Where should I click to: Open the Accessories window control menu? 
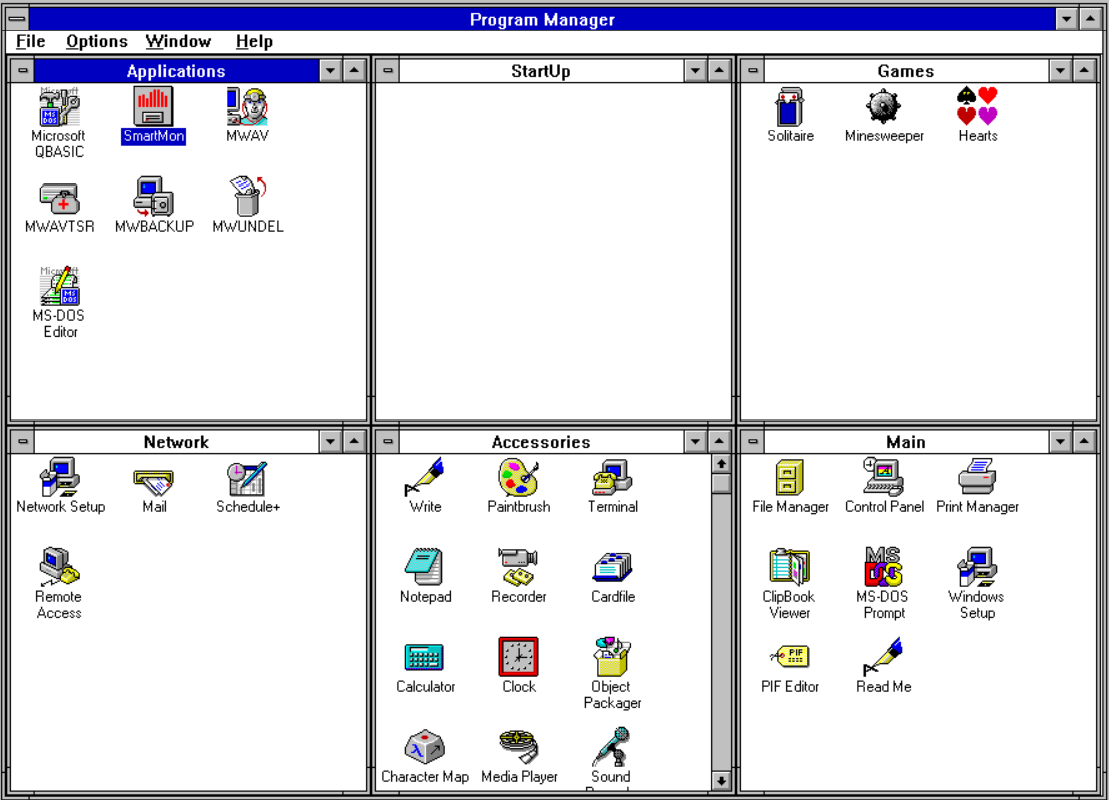(388, 442)
